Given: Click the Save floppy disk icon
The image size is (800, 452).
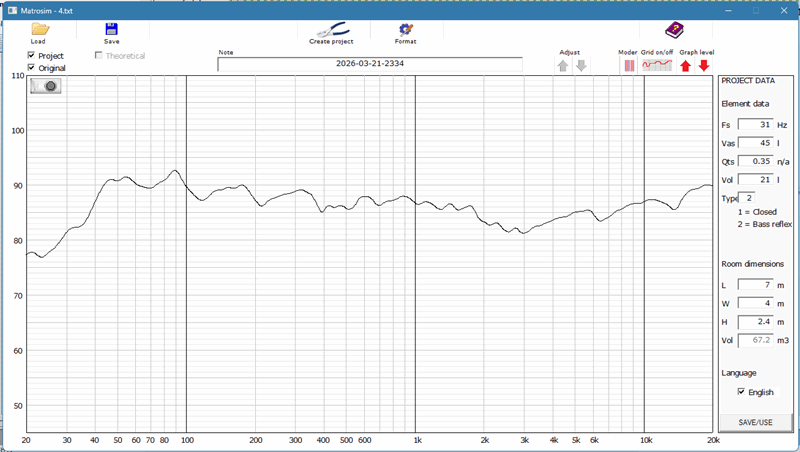Looking at the screenshot, I should click(x=111, y=30).
